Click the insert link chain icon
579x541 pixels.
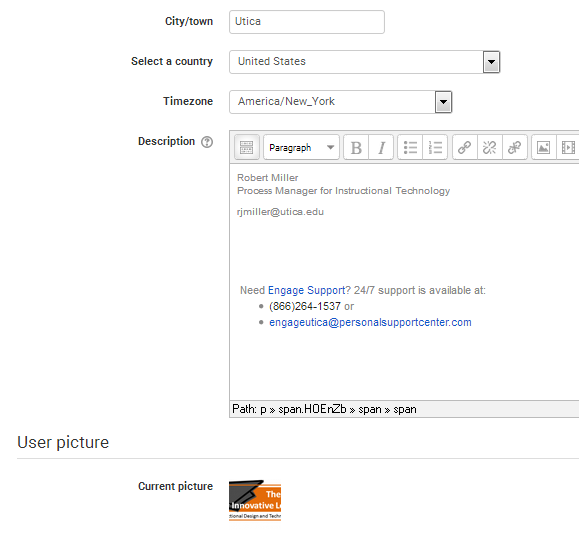(465, 147)
